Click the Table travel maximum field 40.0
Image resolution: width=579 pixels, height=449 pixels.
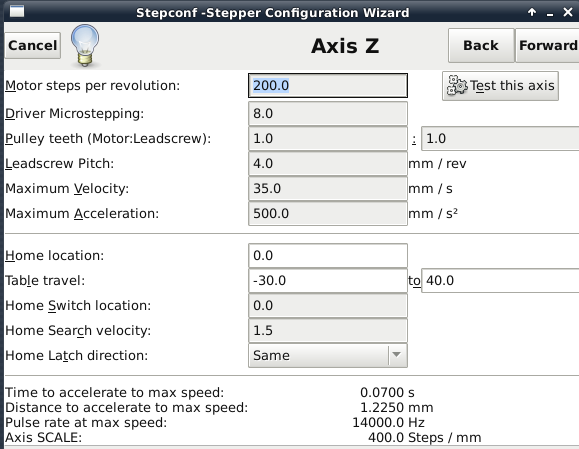[x=500, y=281]
